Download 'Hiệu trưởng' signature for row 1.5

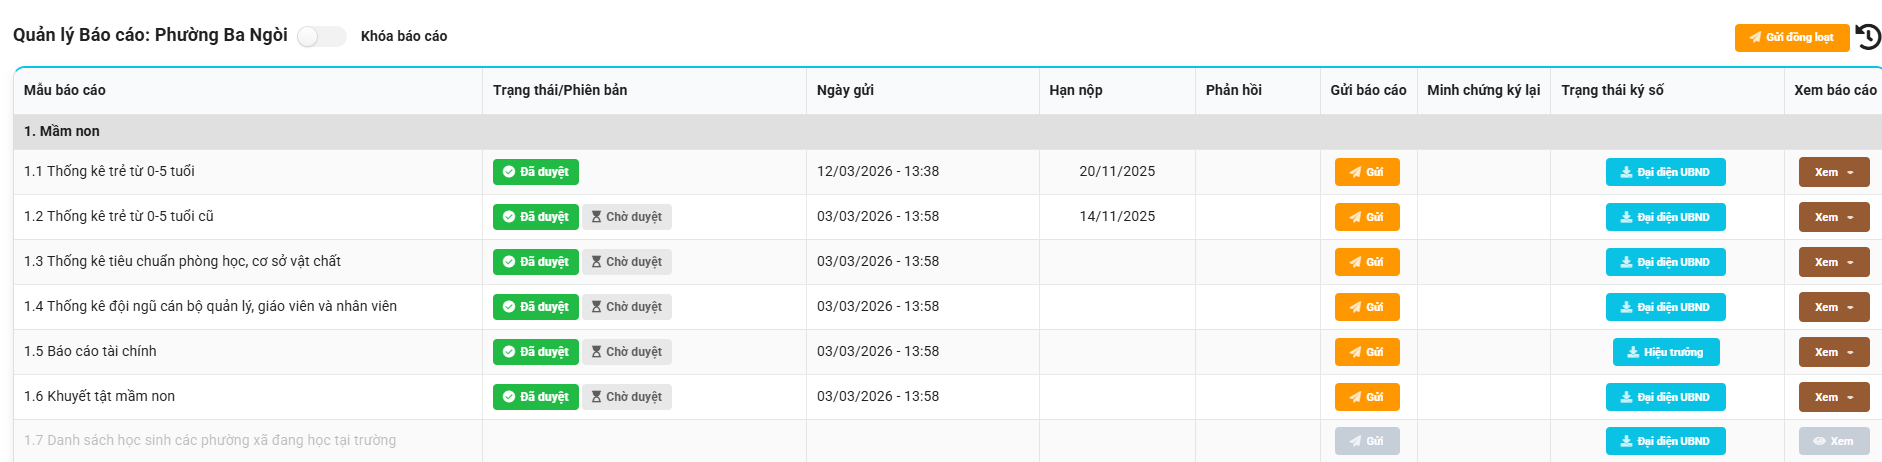(1666, 352)
